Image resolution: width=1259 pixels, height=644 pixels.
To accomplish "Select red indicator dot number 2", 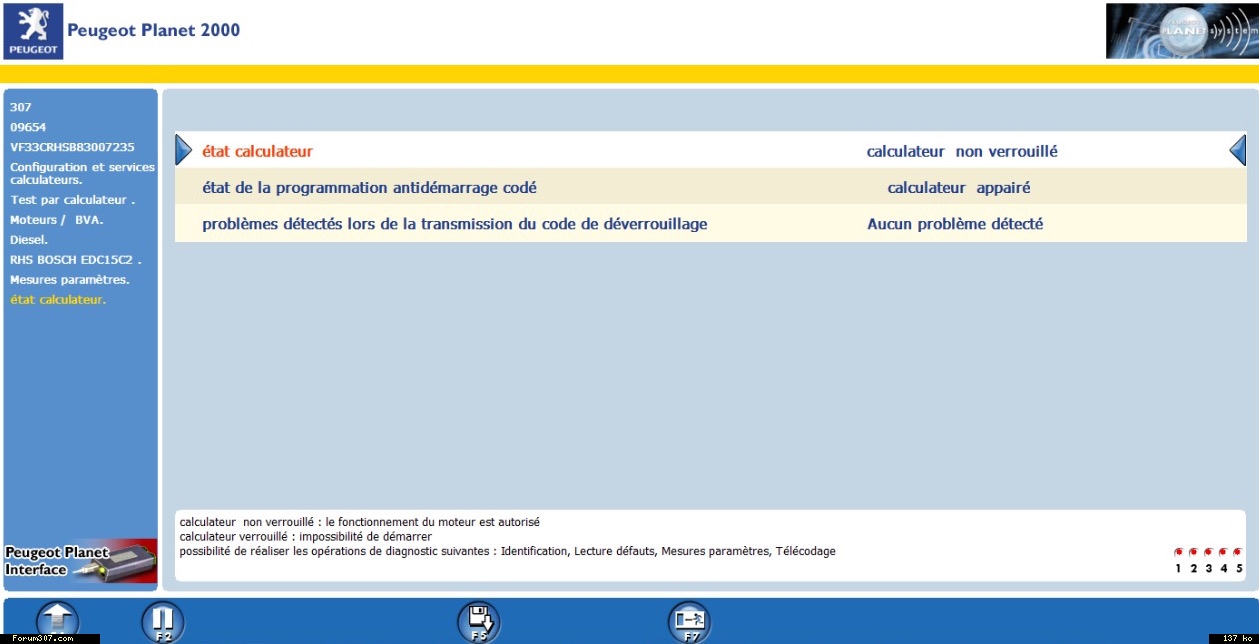I will (1193, 552).
